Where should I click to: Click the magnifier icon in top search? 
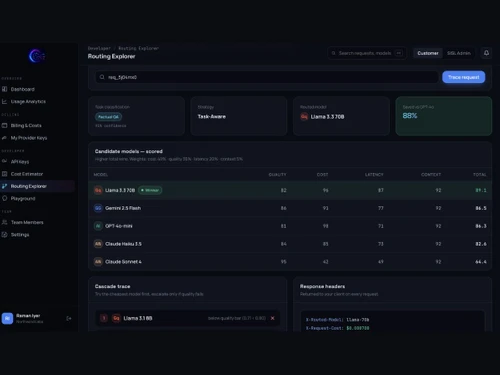click(x=333, y=53)
